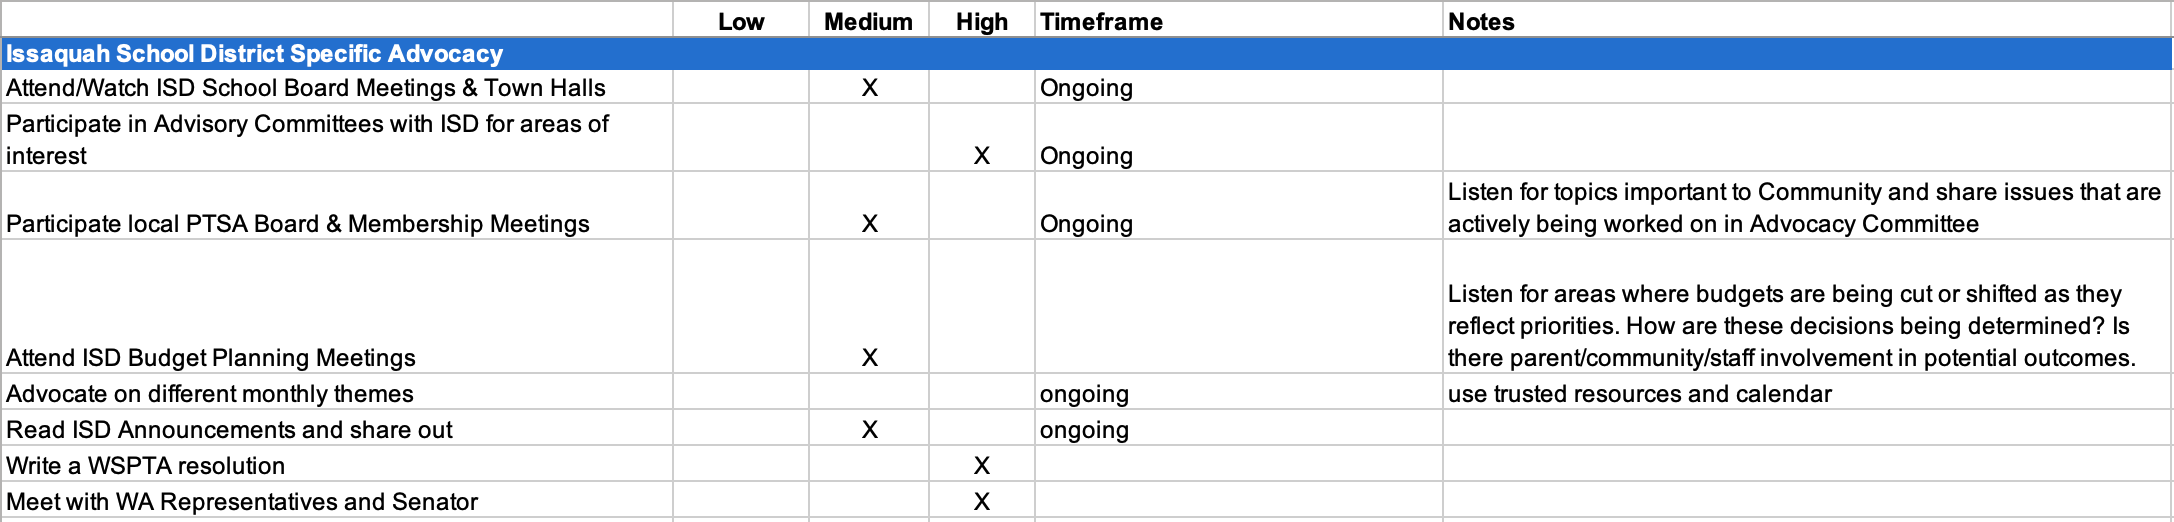Select the Attend/Watch ISD School Board Meetings cell
The width and height of the screenshot is (2174, 522).
tap(337, 87)
